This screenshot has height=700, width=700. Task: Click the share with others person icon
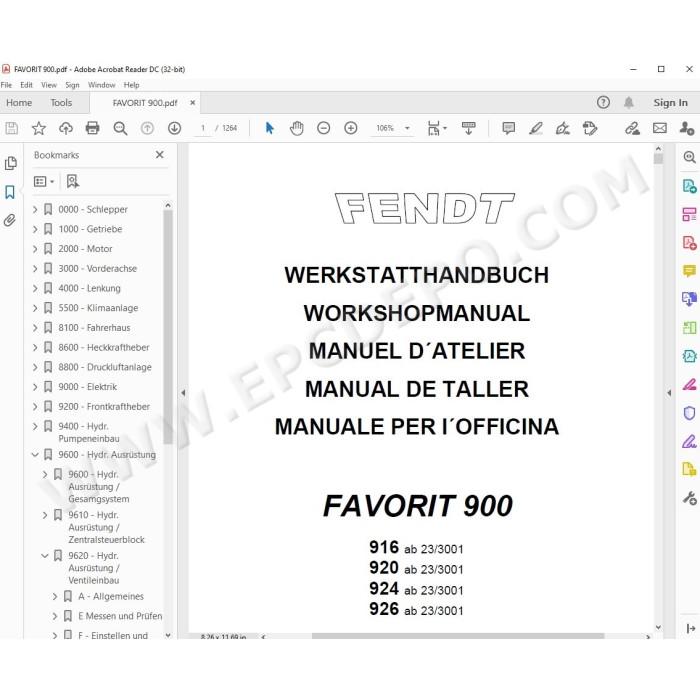687,129
